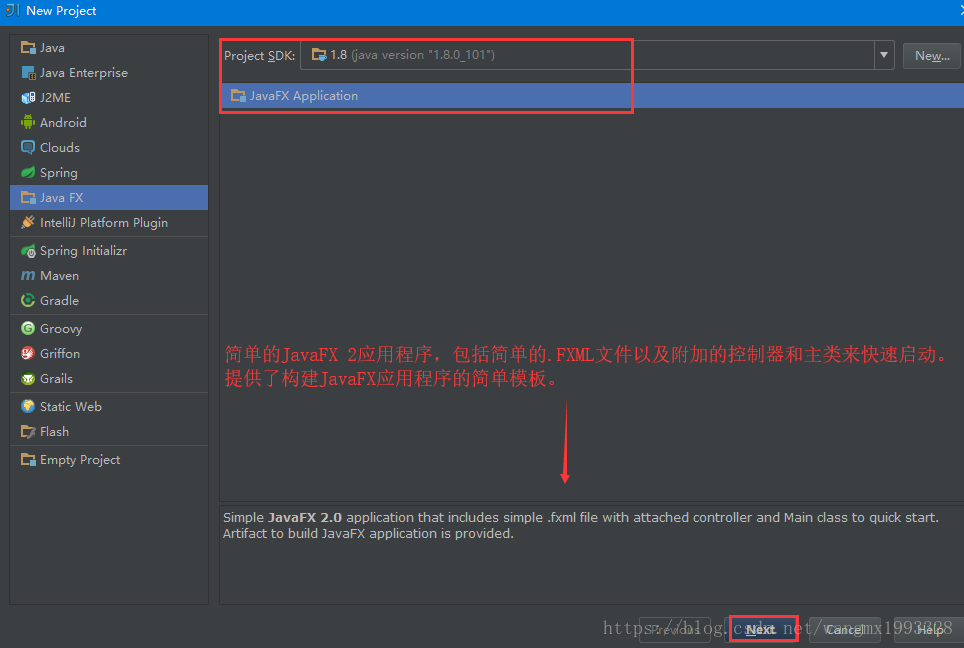
Task: Click the Empty Project icon
Action: click(x=28, y=460)
